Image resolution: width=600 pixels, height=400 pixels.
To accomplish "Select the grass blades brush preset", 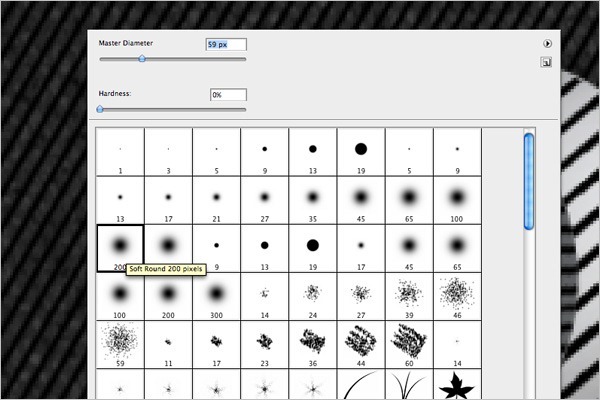I will (409, 385).
